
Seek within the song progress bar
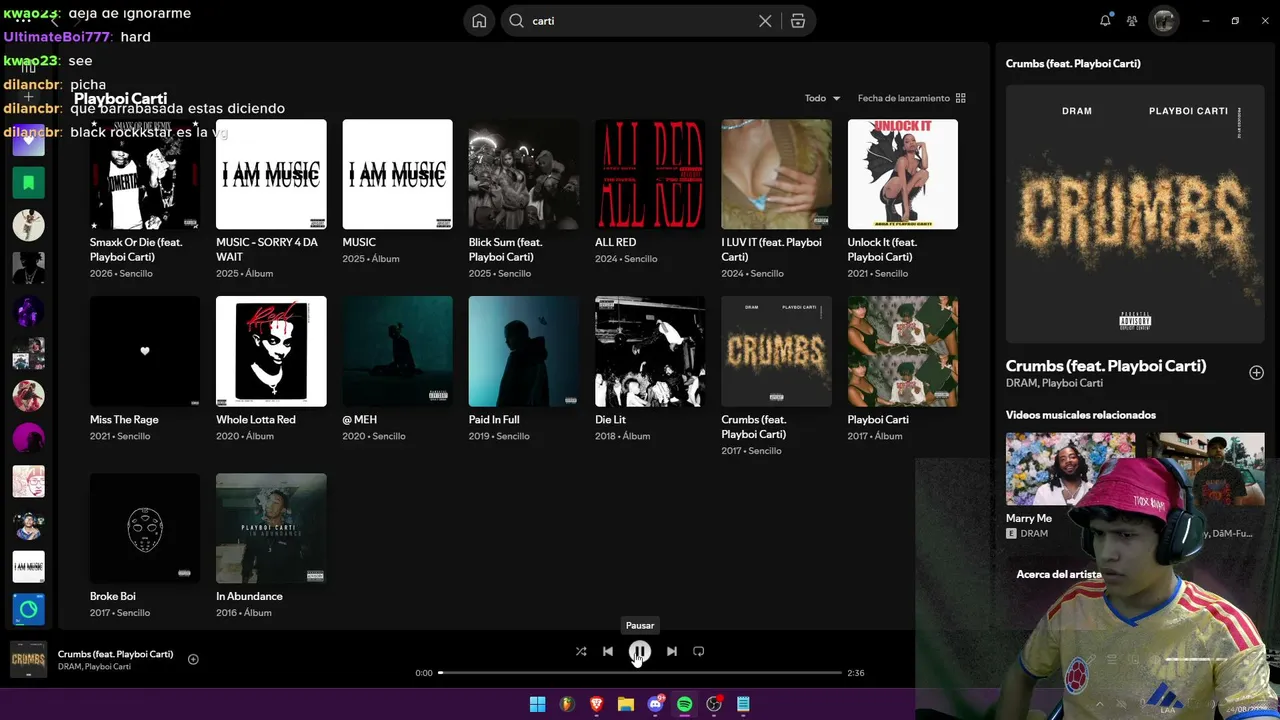[640, 673]
